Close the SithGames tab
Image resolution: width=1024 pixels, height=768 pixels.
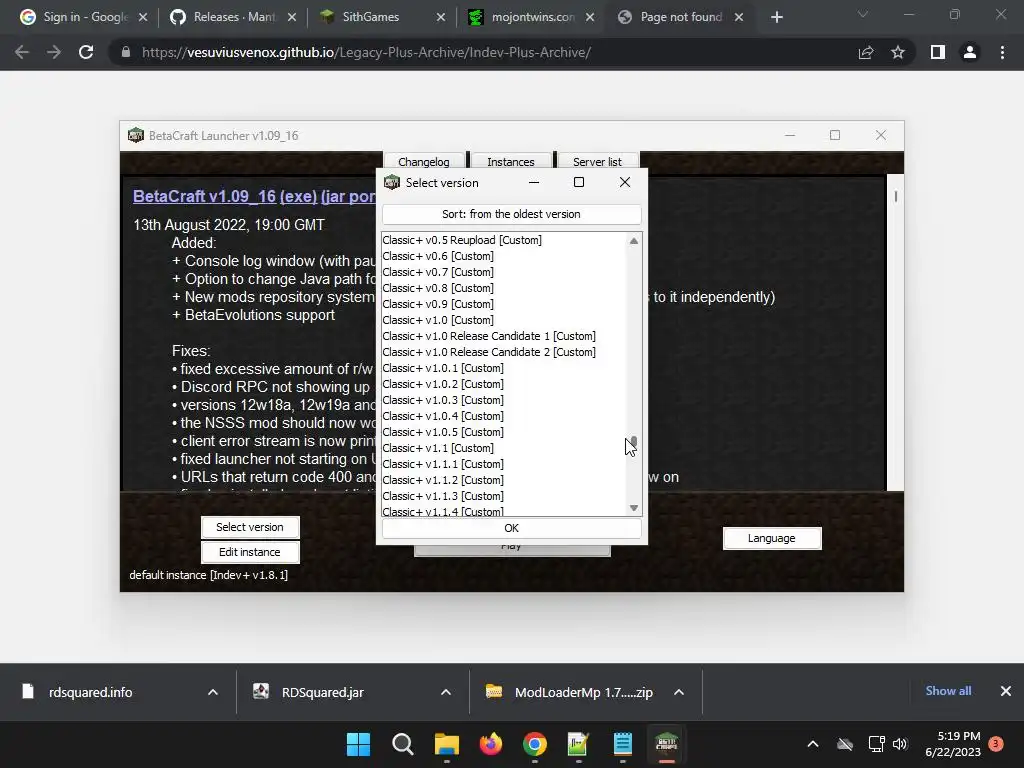(x=441, y=17)
